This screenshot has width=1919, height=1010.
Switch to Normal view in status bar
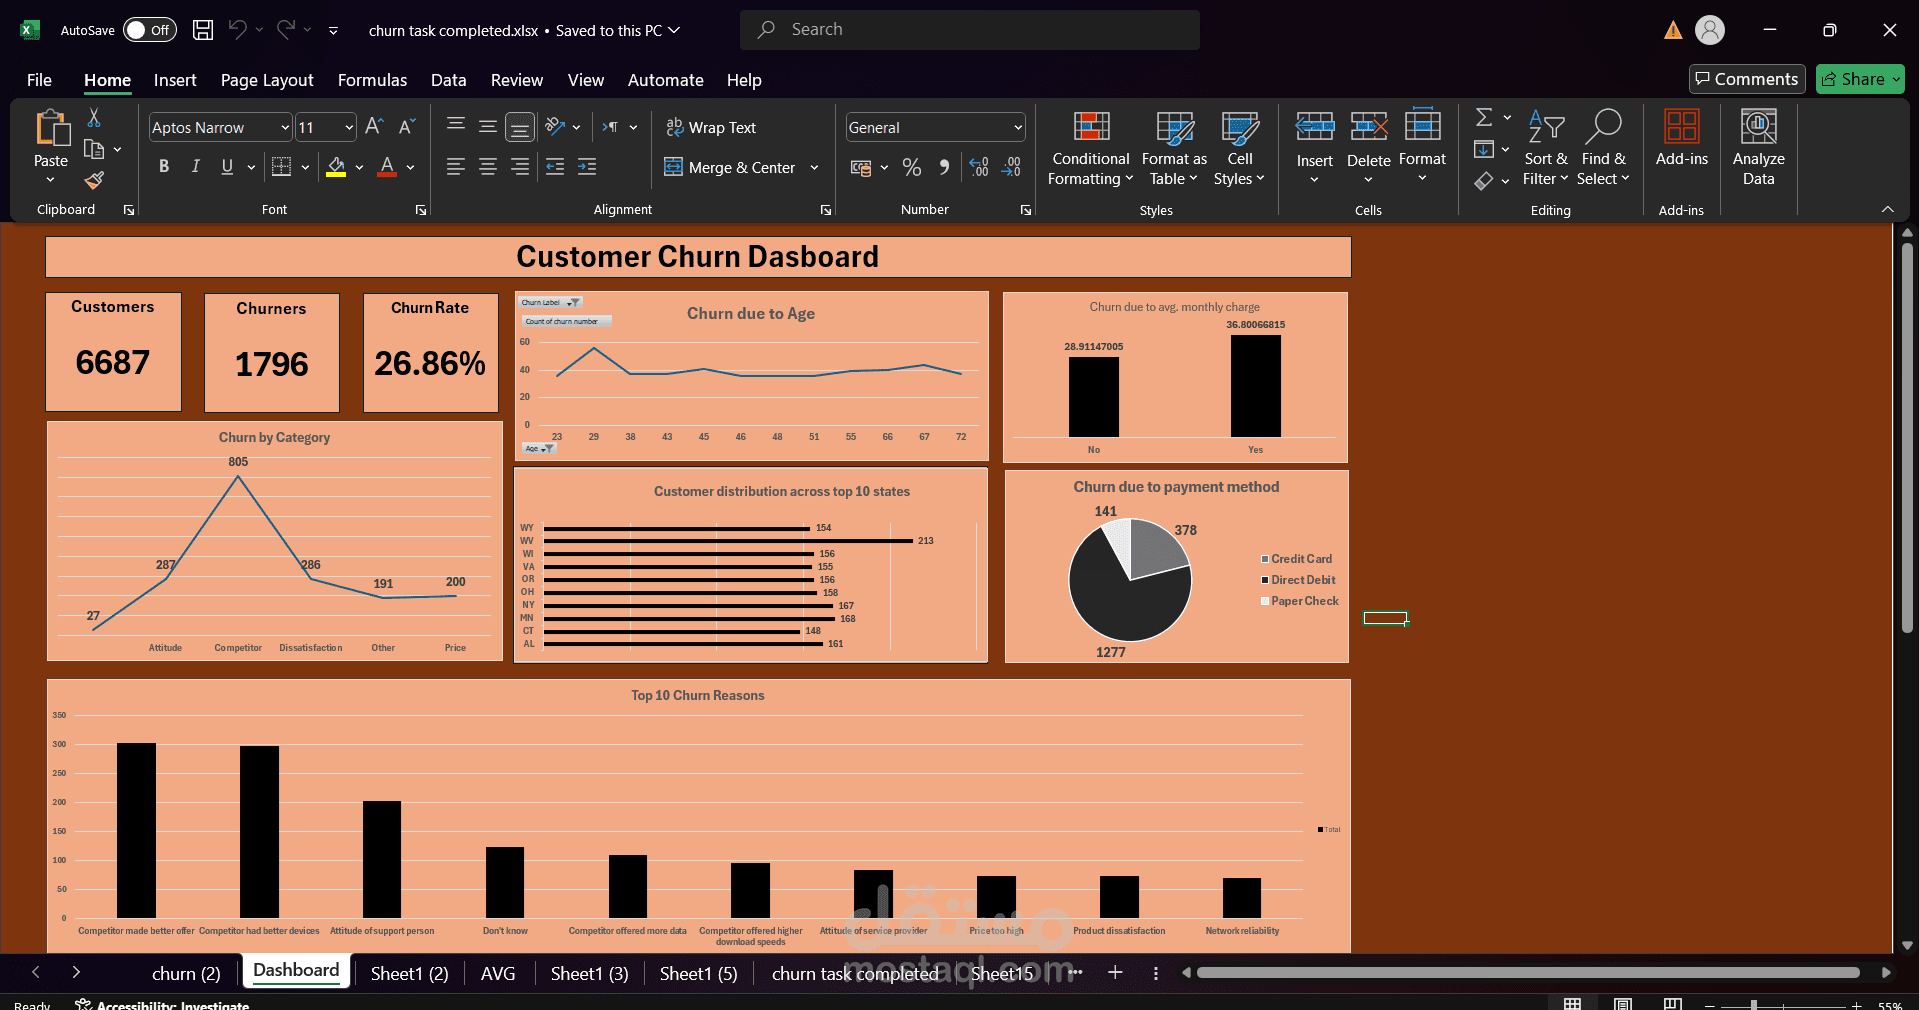click(x=1573, y=1004)
